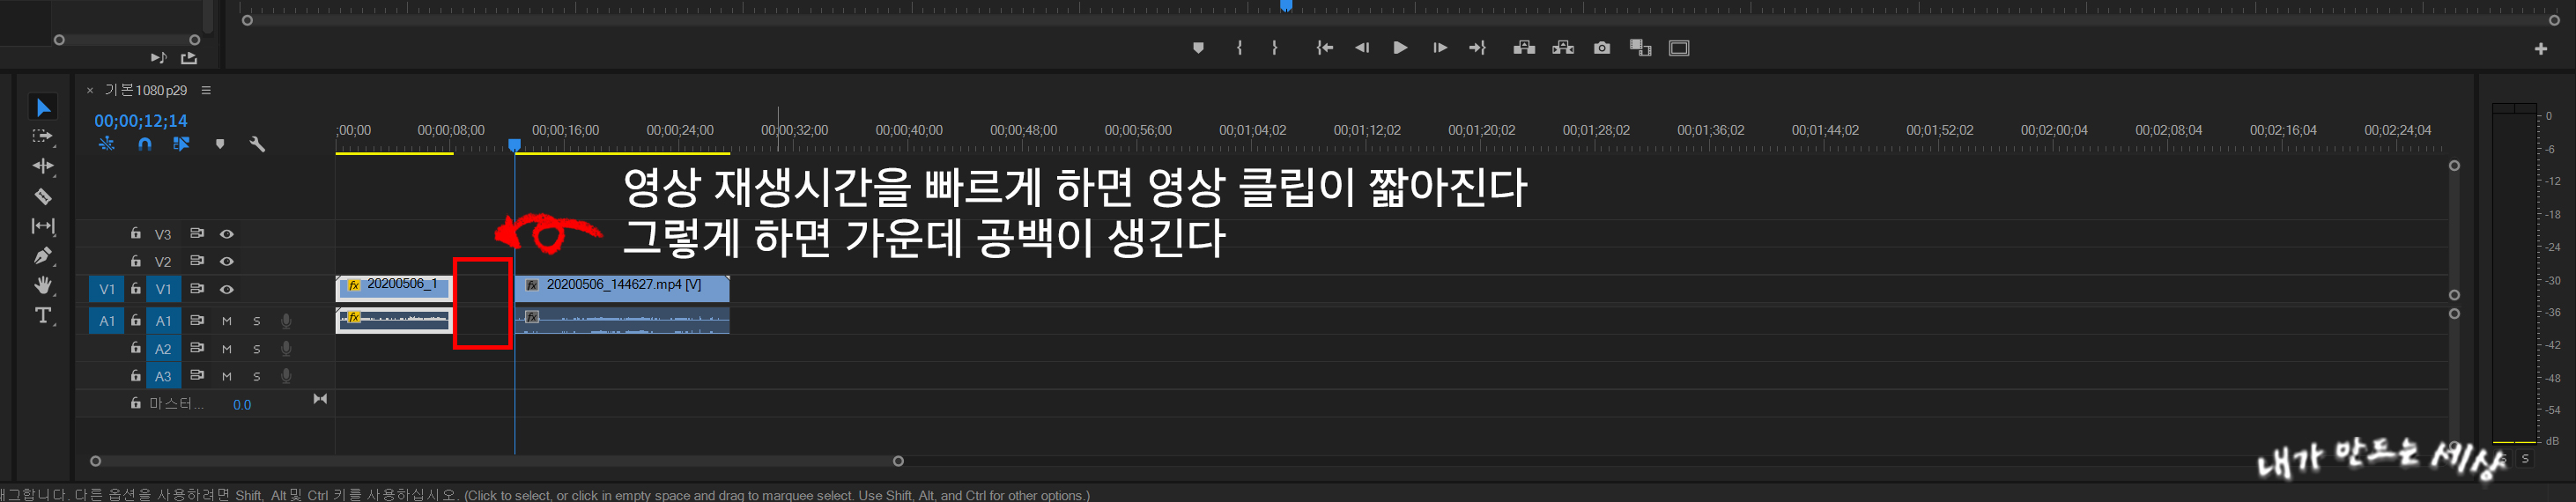Solo audio track A3
The height and width of the screenshot is (502, 2576).
click(257, 376)
